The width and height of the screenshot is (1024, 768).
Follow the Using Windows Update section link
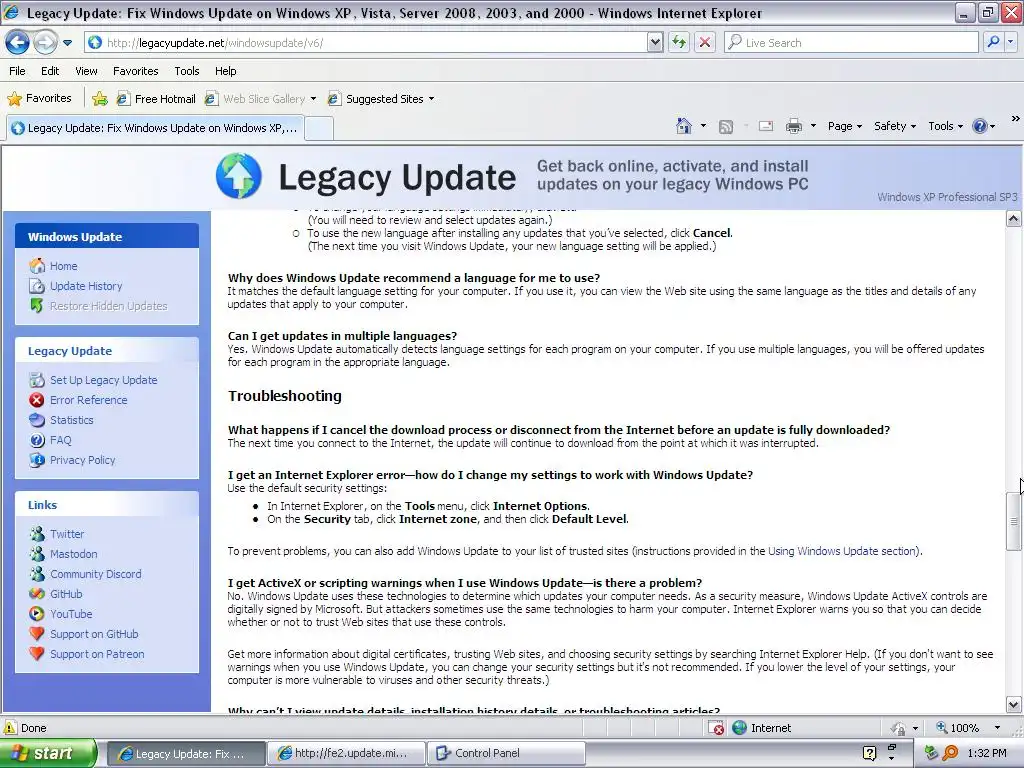tap(842, 551)
